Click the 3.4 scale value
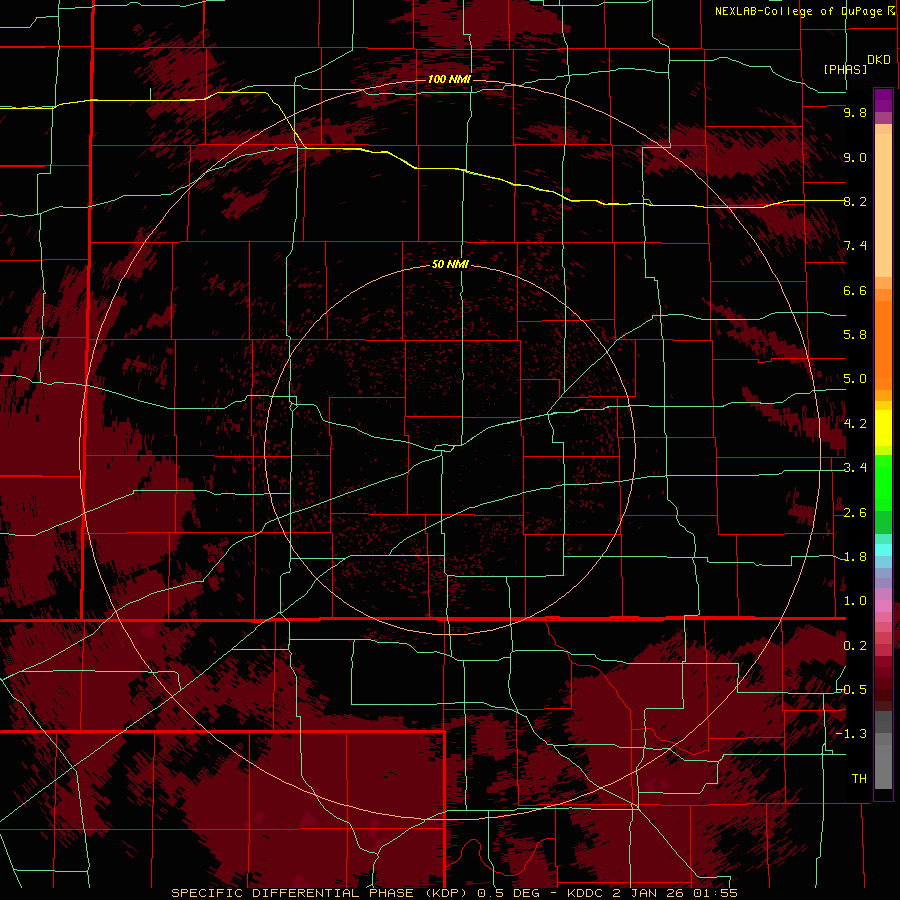Viewport: 900px width, 900px height. point(855,468)
